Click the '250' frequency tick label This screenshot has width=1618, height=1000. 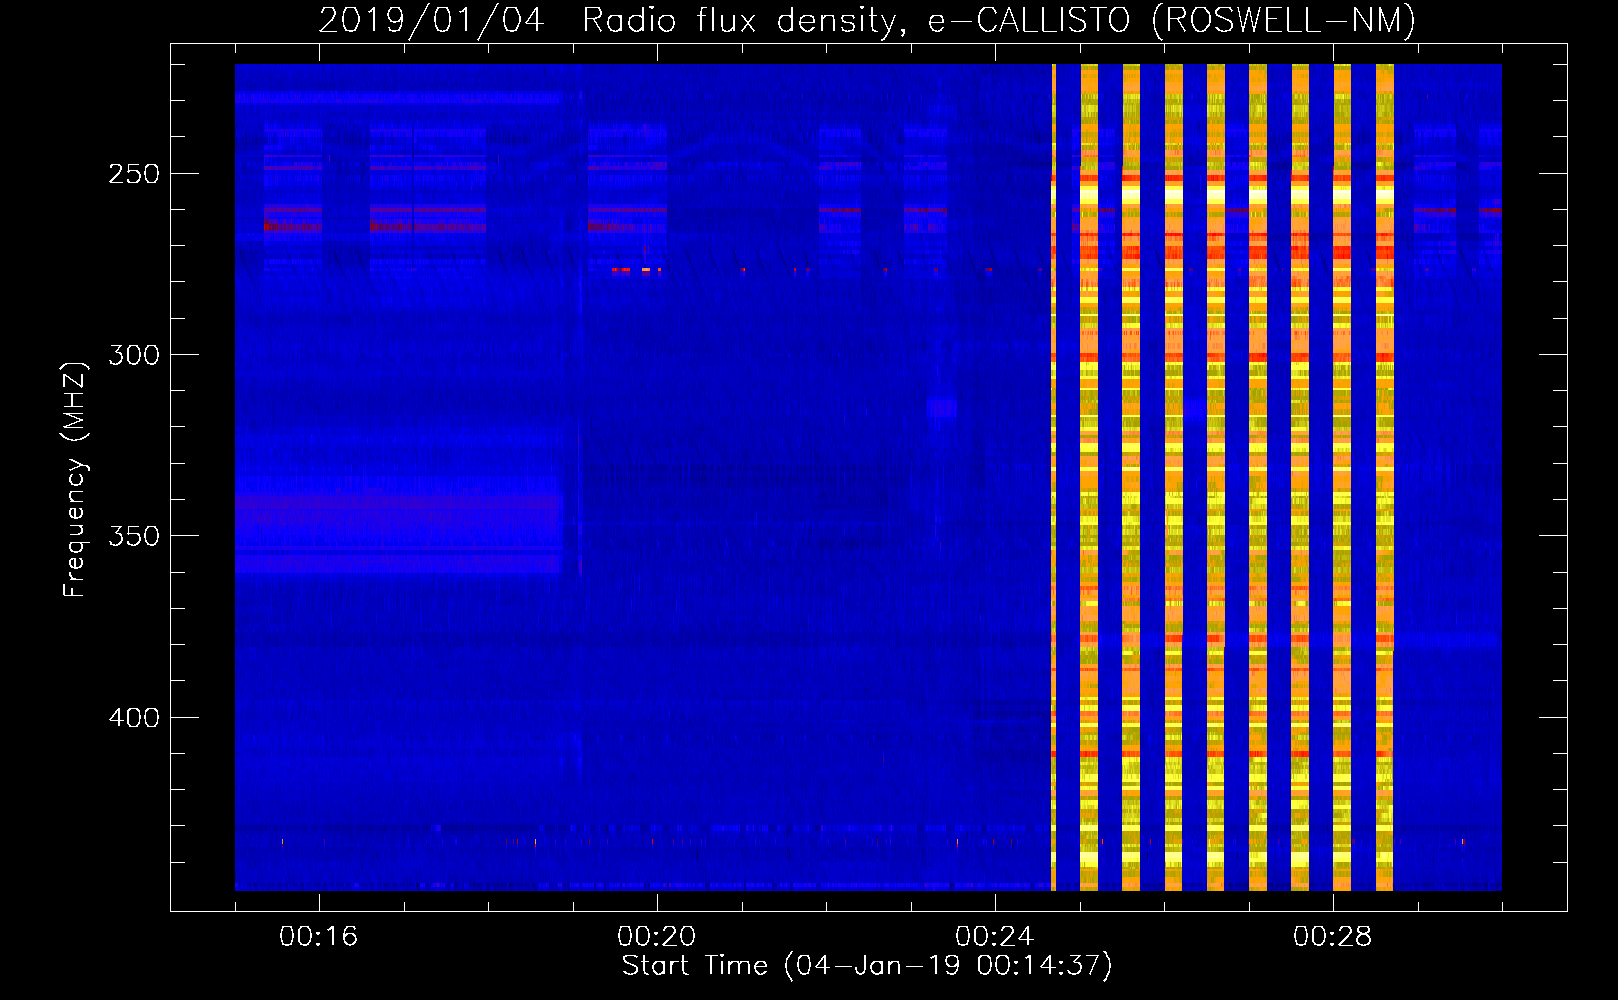134,174
